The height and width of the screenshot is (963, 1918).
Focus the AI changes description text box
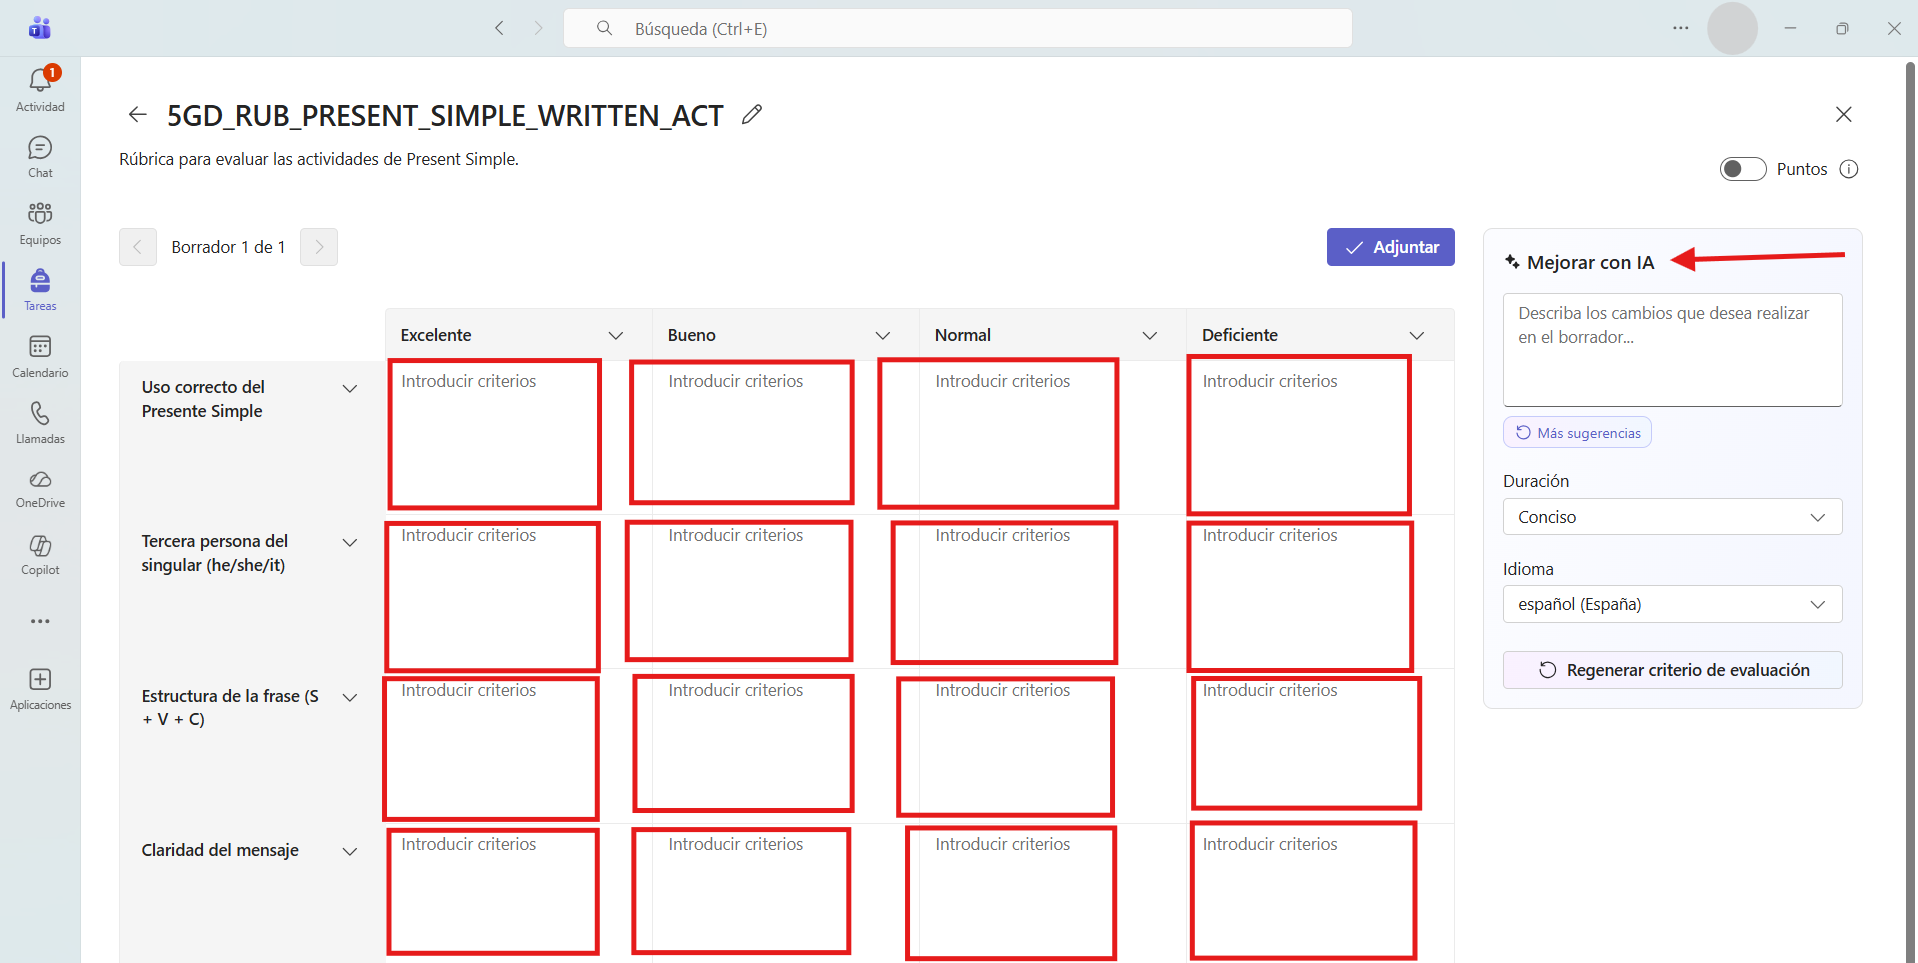(1672, 350)
